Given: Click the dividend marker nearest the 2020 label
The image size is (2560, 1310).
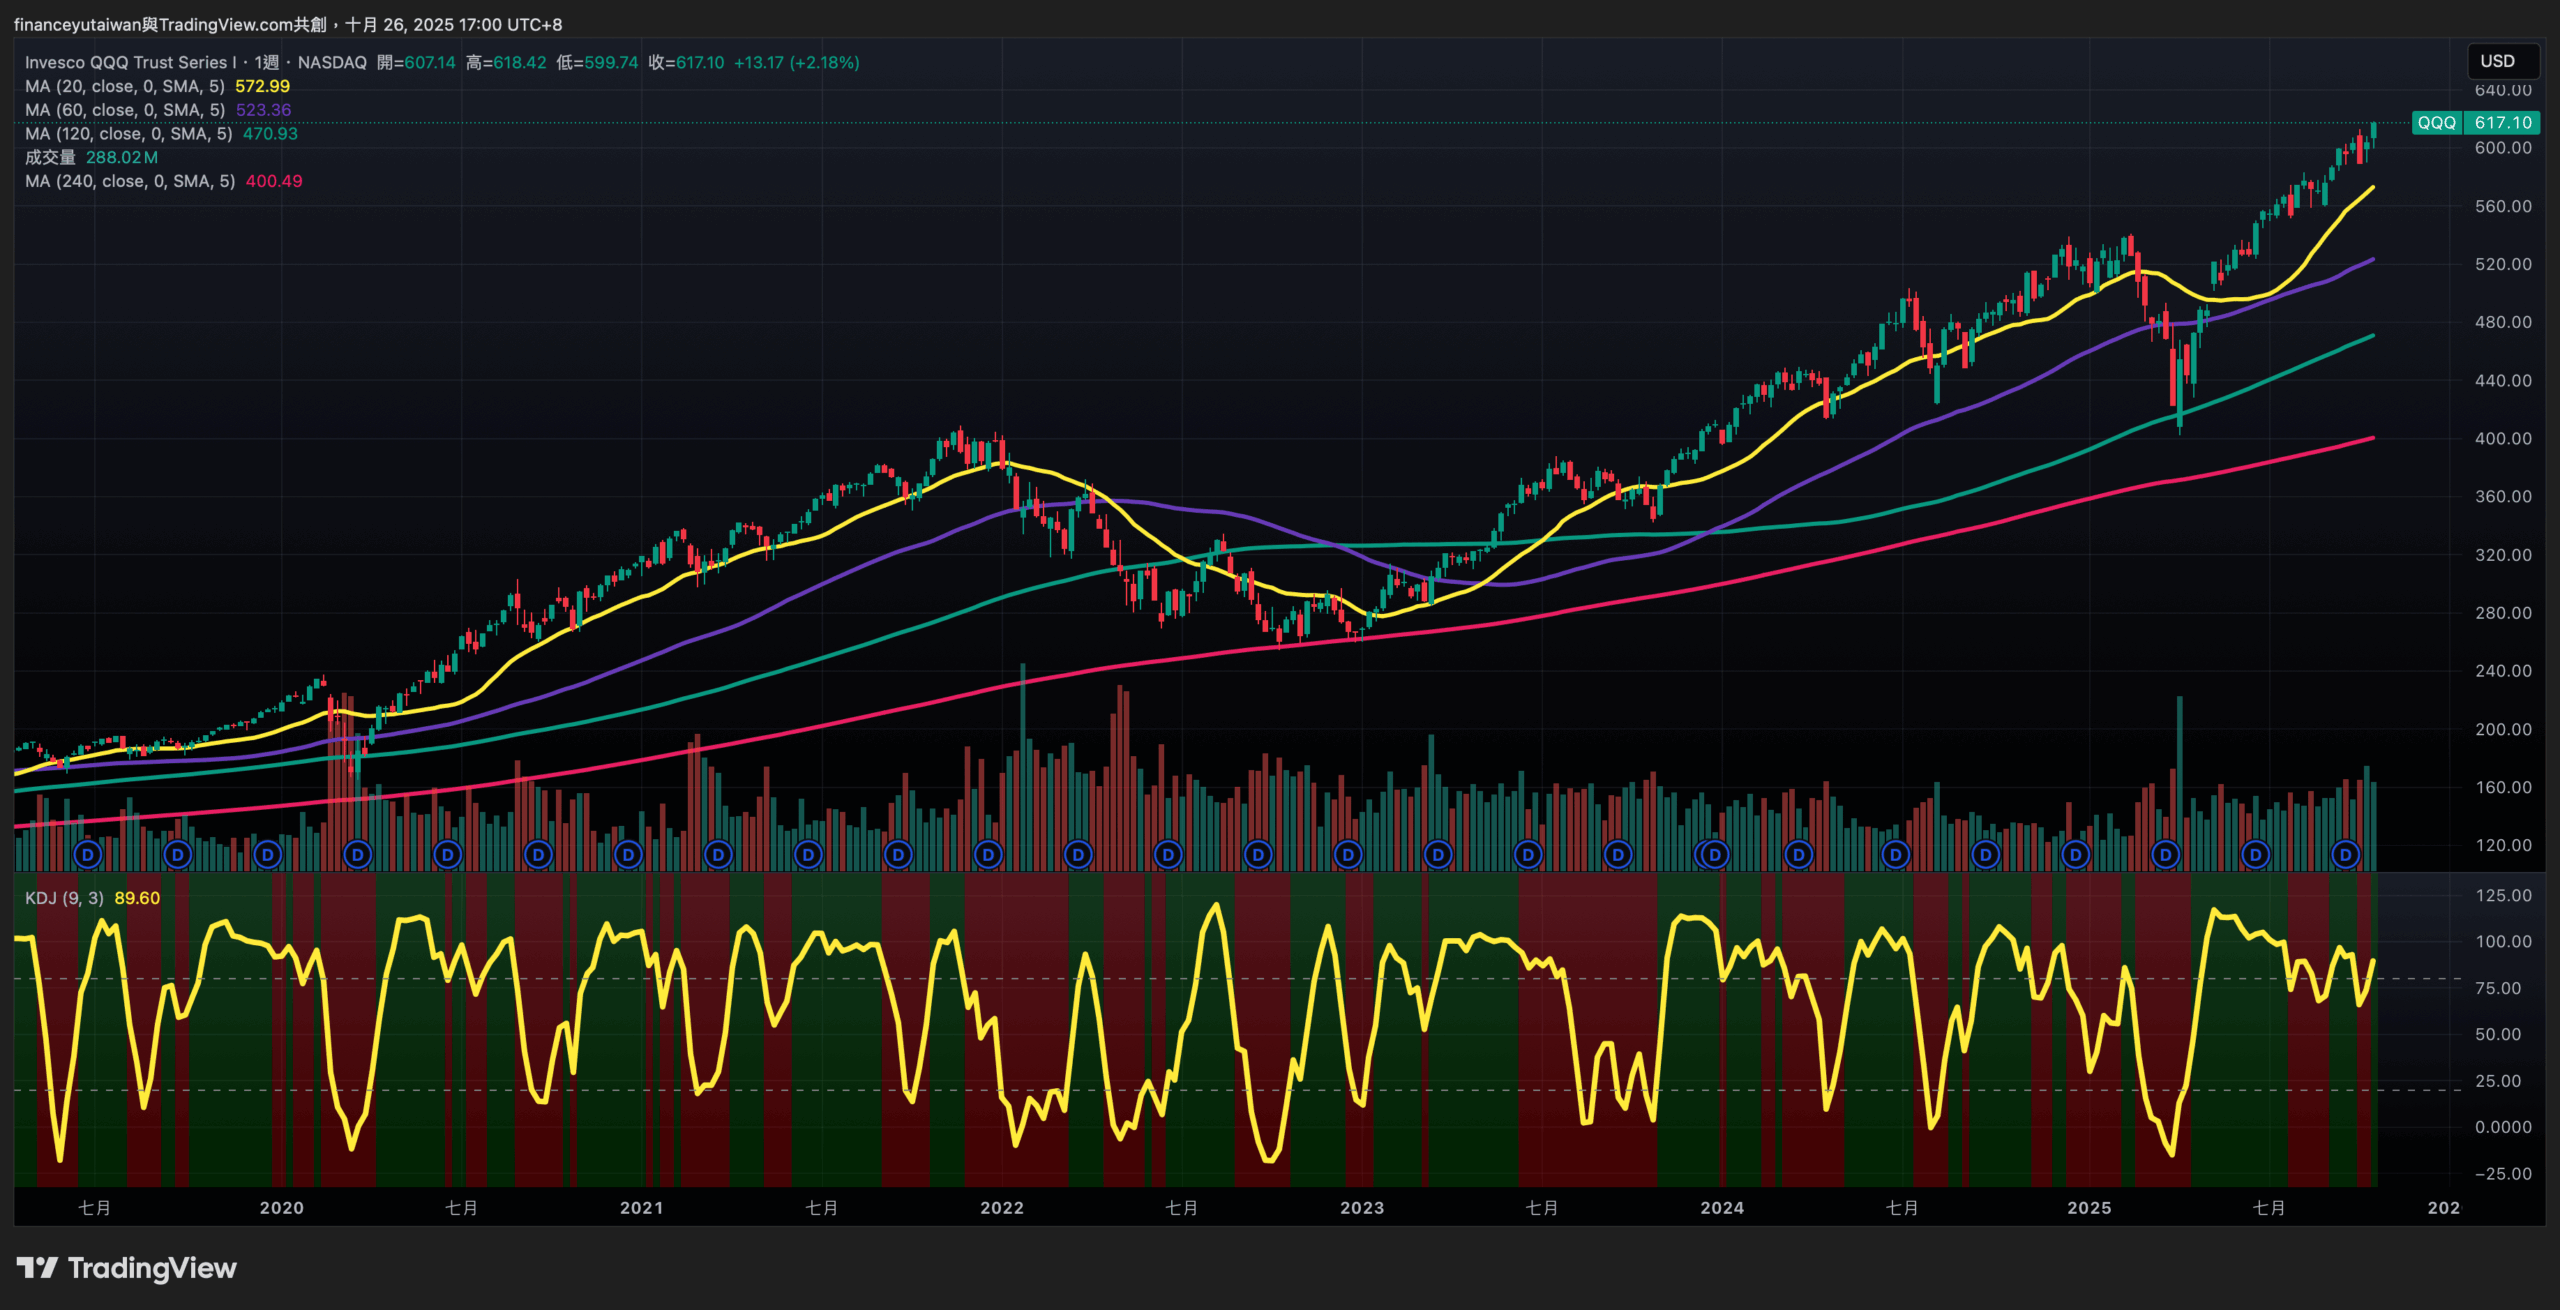Looking at the screenshot, I should 267,855.
